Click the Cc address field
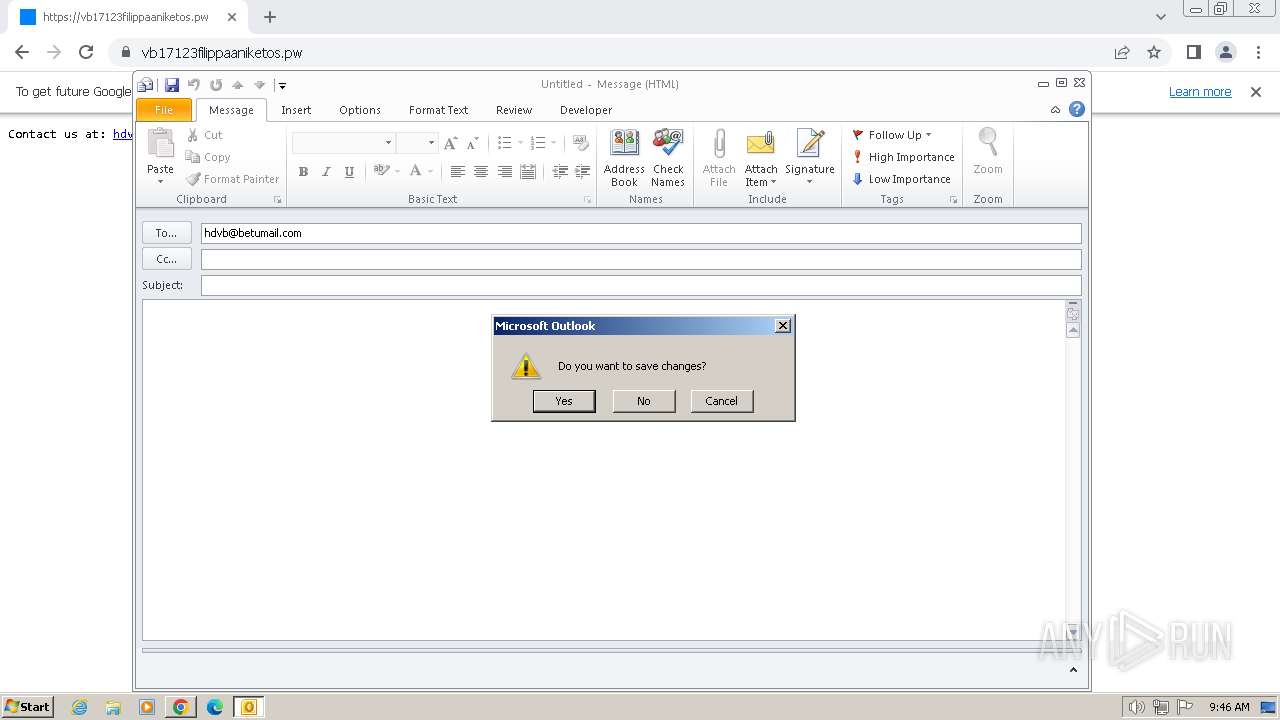Screen dimensions: 1280x720 coord(641,259)
